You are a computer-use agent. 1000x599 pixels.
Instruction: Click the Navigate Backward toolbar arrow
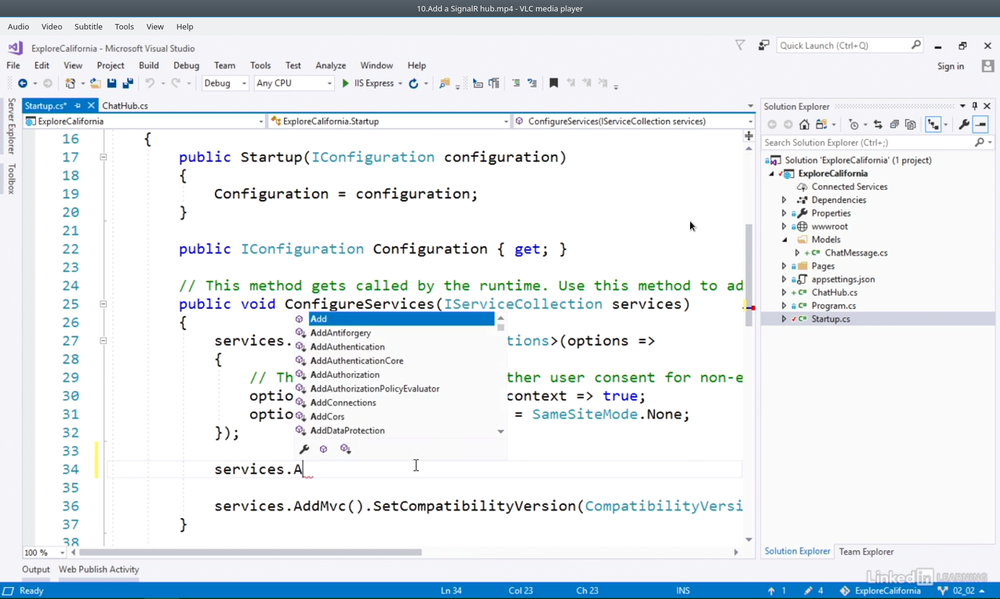click(22, 84)
